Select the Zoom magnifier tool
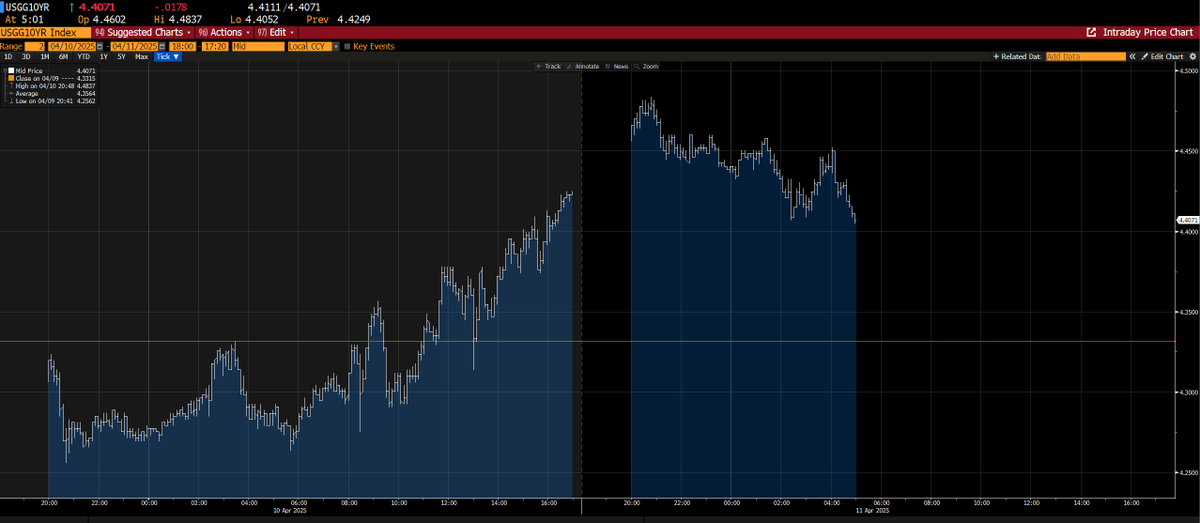1200x523 pixels. [645, 66]
